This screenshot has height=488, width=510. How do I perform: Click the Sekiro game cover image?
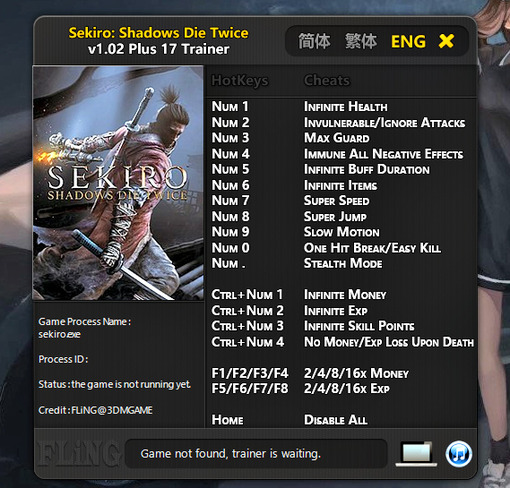pos(118,183)
